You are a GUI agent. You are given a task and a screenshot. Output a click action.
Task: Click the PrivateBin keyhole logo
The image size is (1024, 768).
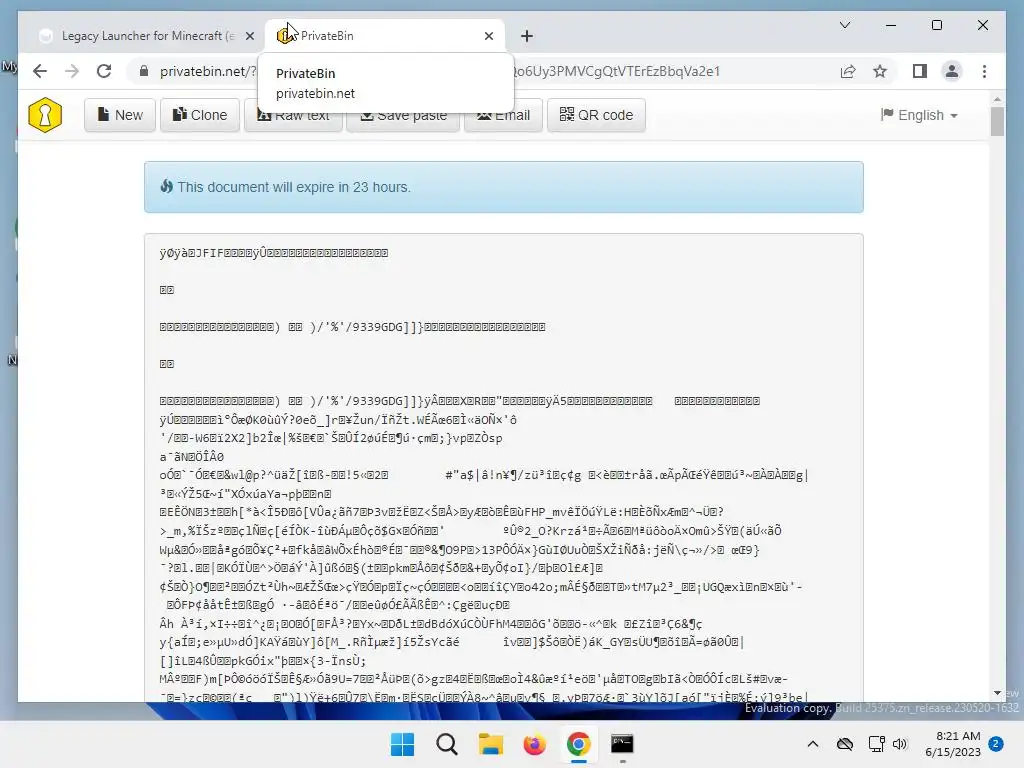tap(45, 115)
